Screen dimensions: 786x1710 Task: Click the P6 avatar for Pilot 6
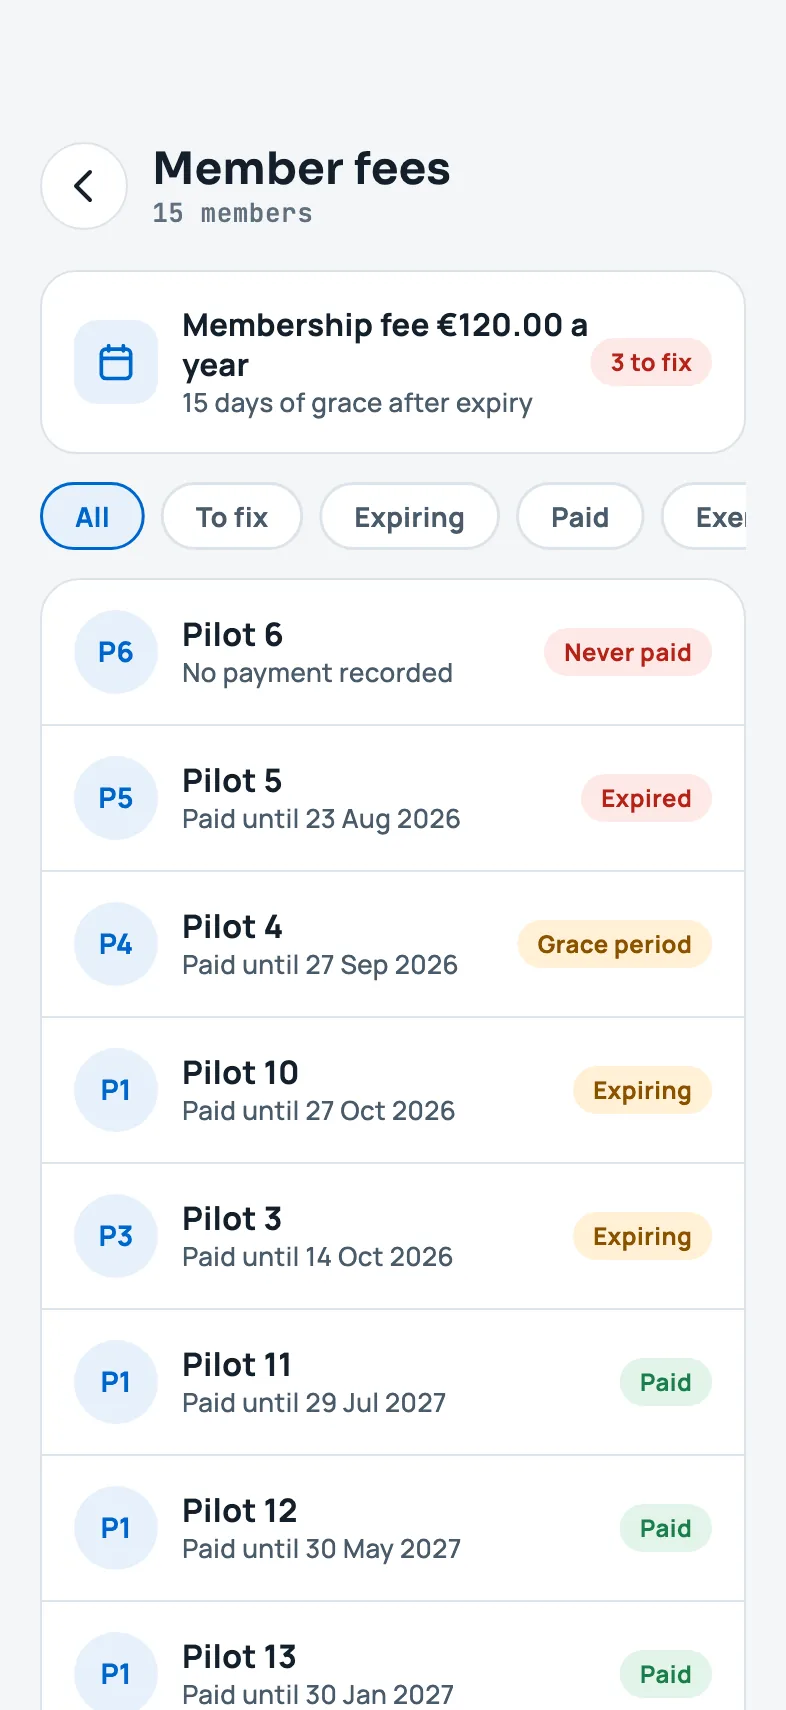coord(116,652)
